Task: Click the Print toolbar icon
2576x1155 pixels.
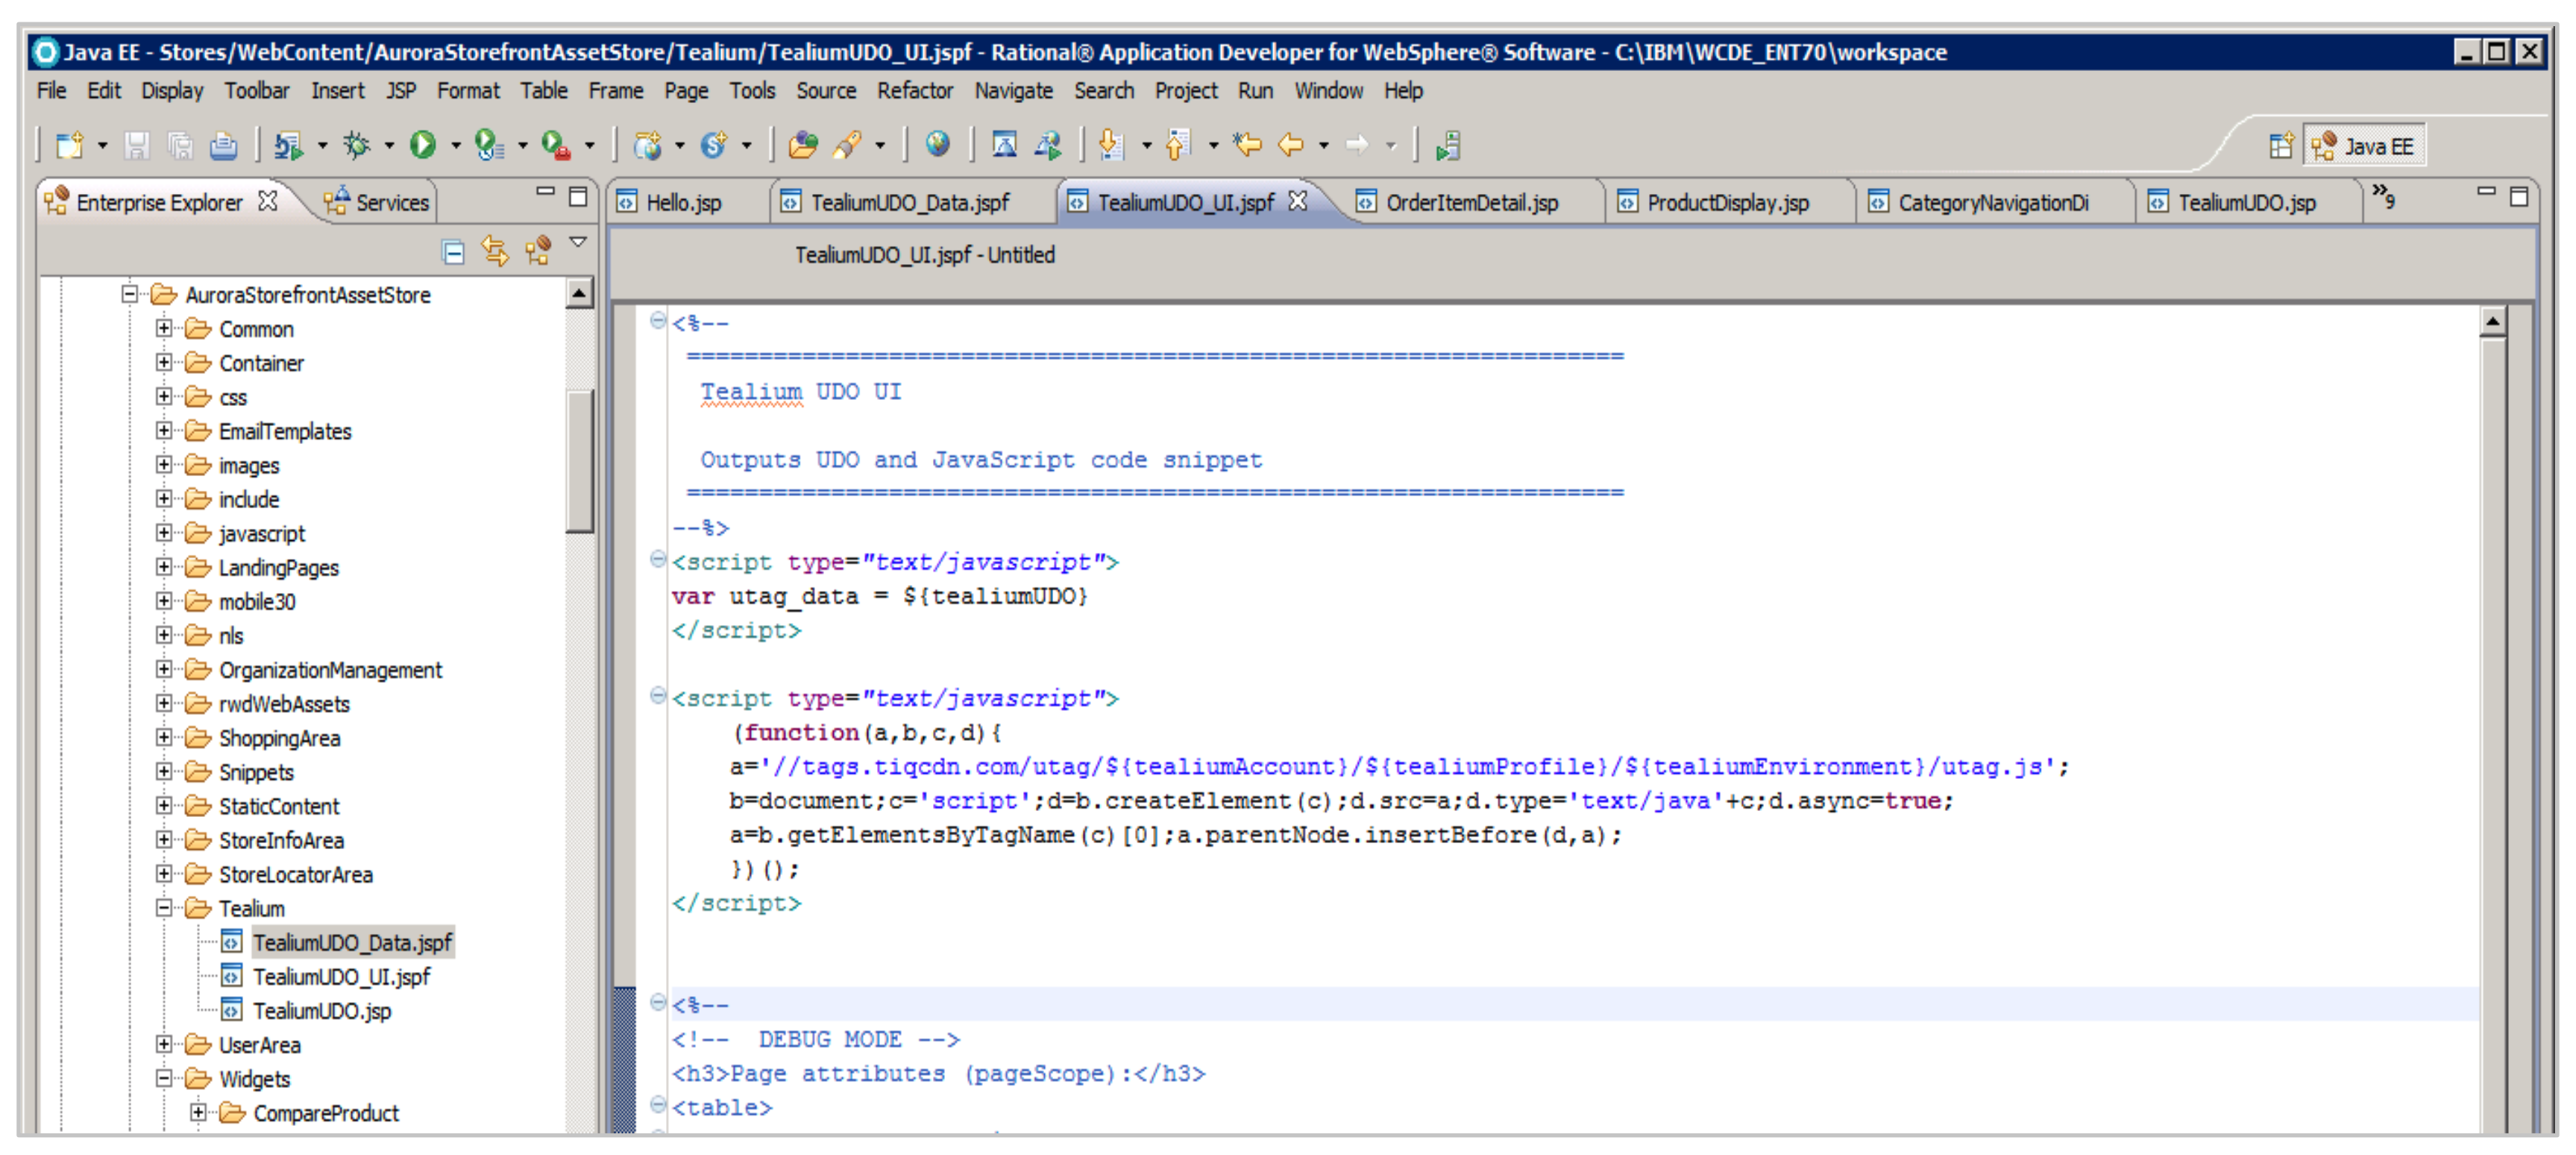Action: pyautogui.click(x=223, y=147)
